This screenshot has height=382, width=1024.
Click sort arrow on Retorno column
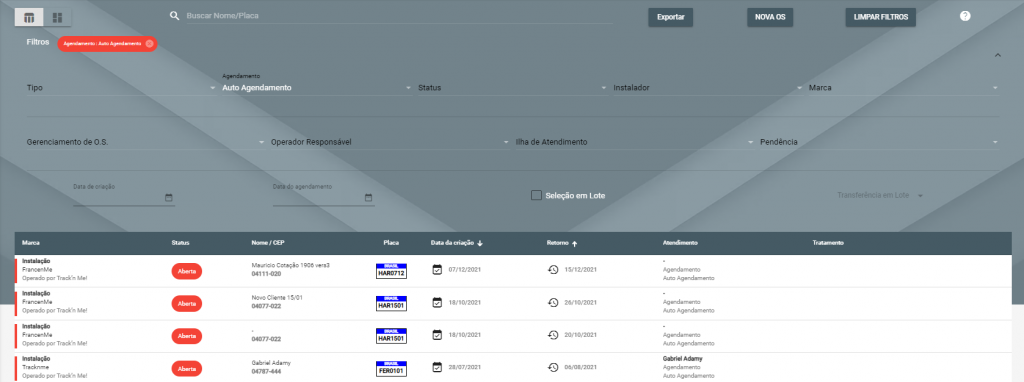[575, 243]
